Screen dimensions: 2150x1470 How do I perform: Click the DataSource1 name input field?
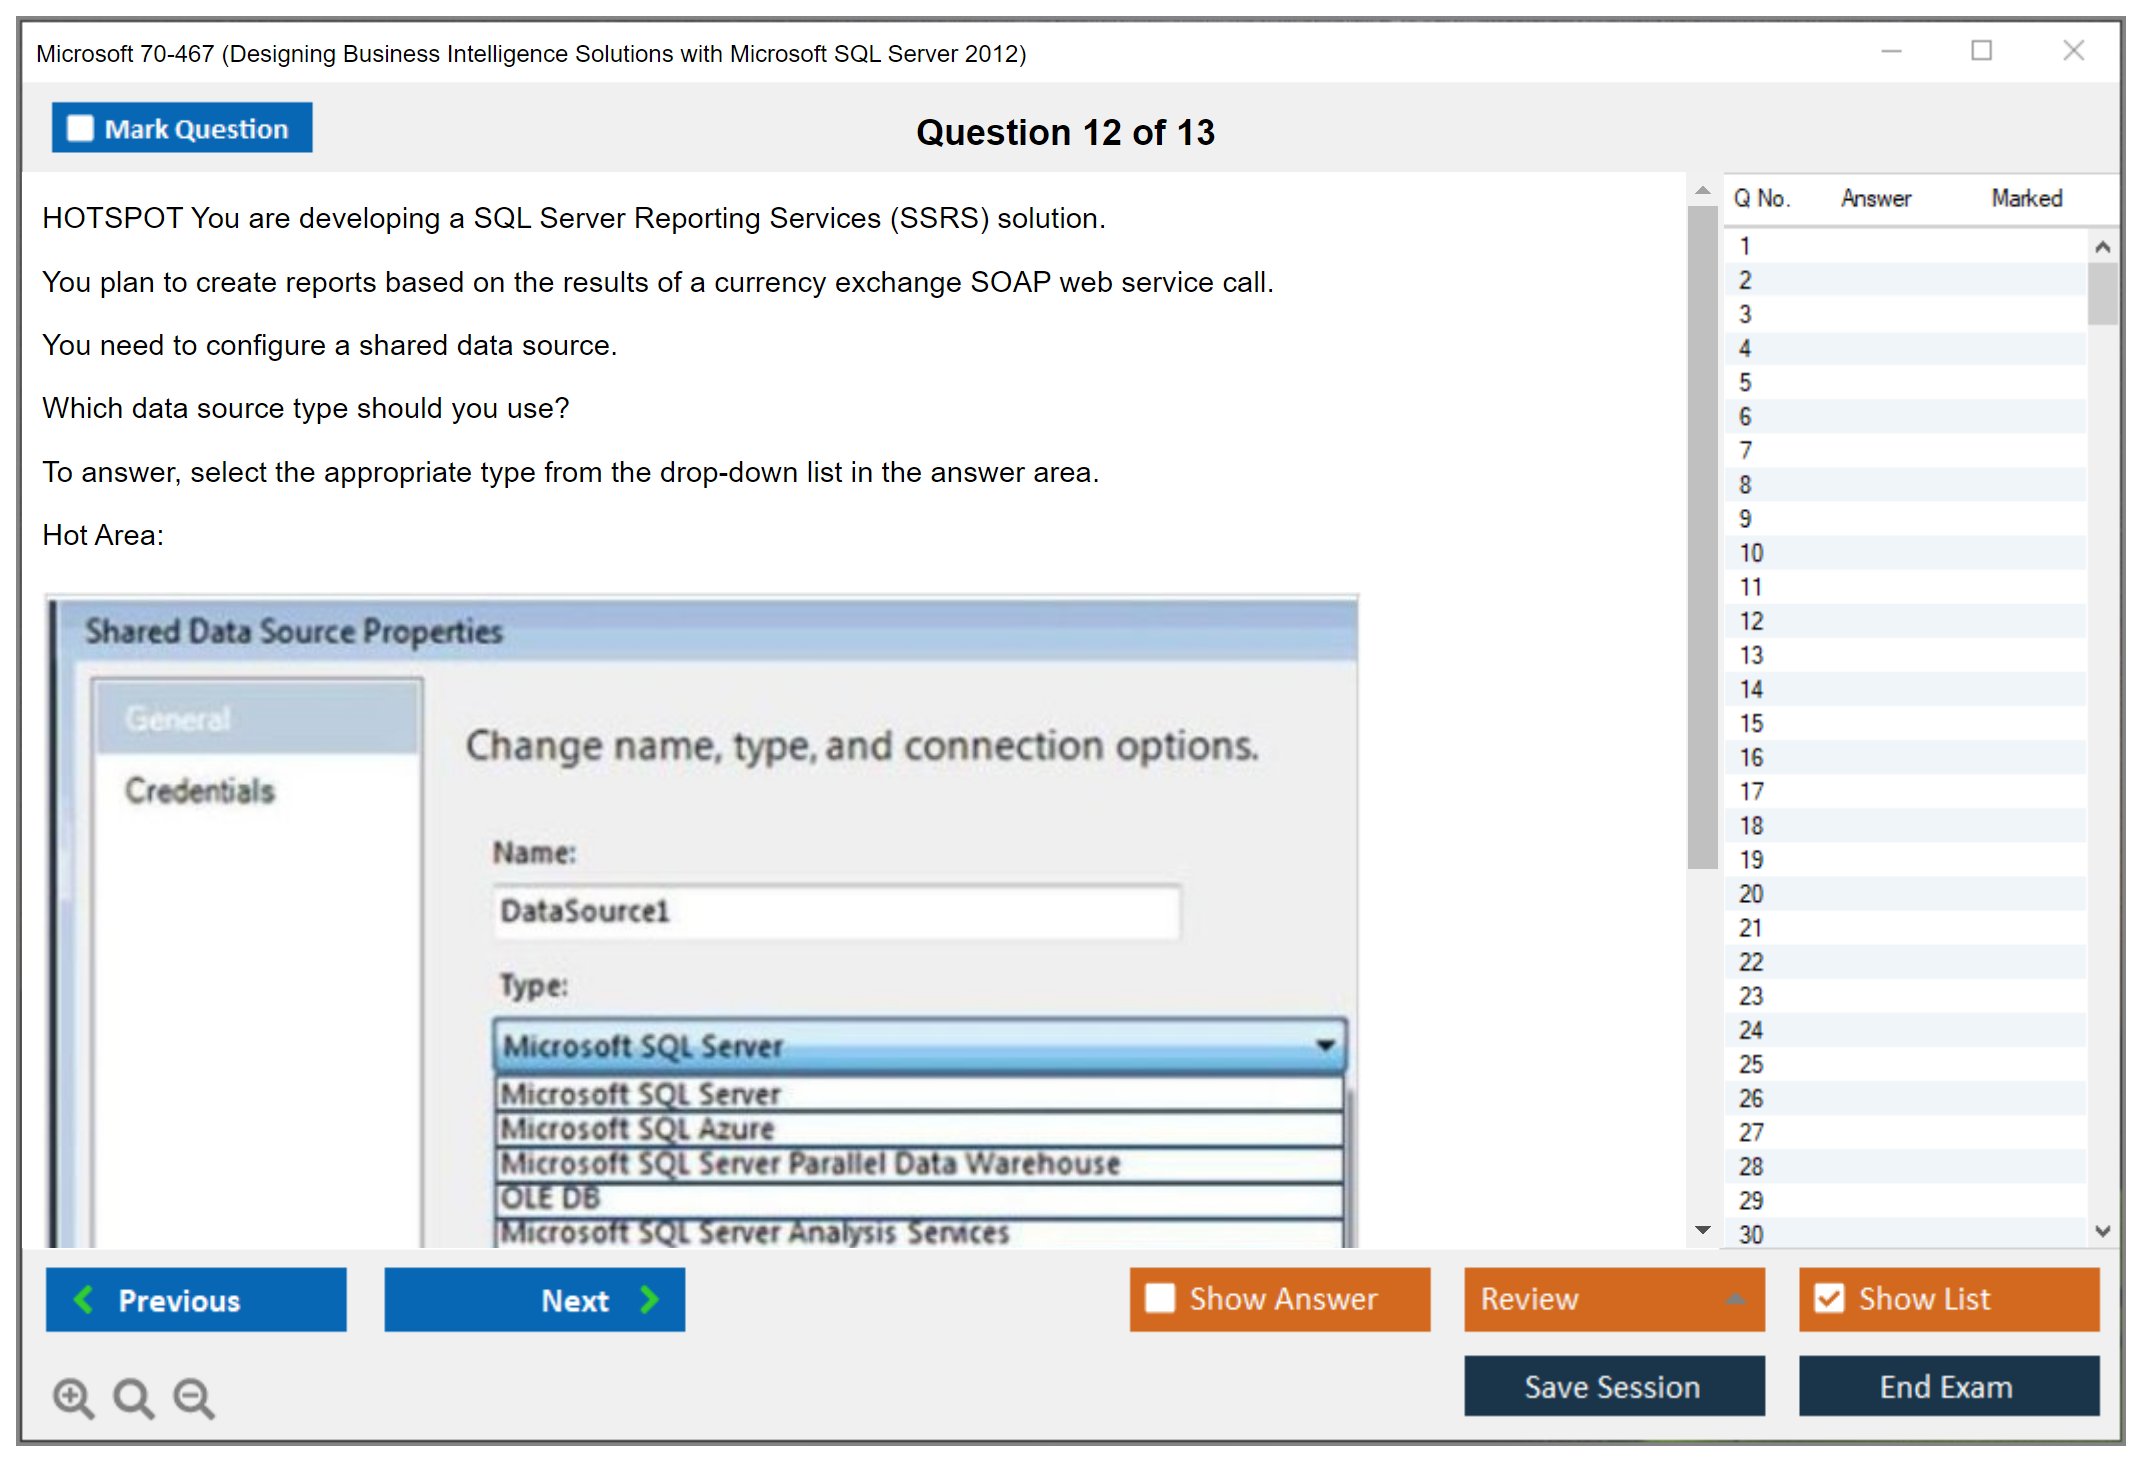836,911
